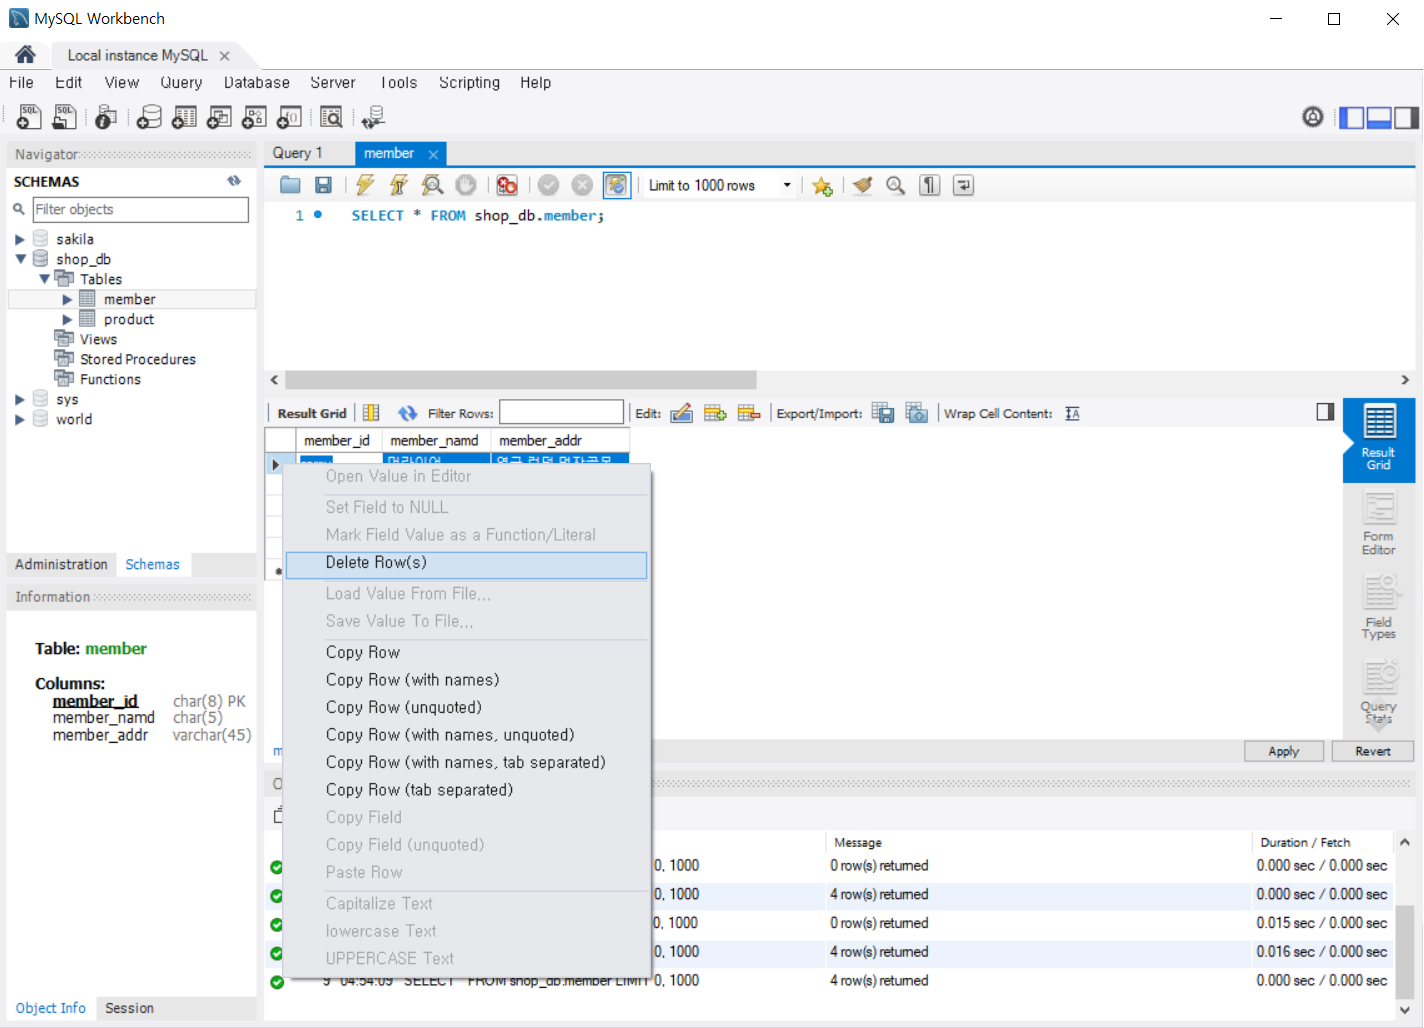Create a new SQL tab icon

29,117
